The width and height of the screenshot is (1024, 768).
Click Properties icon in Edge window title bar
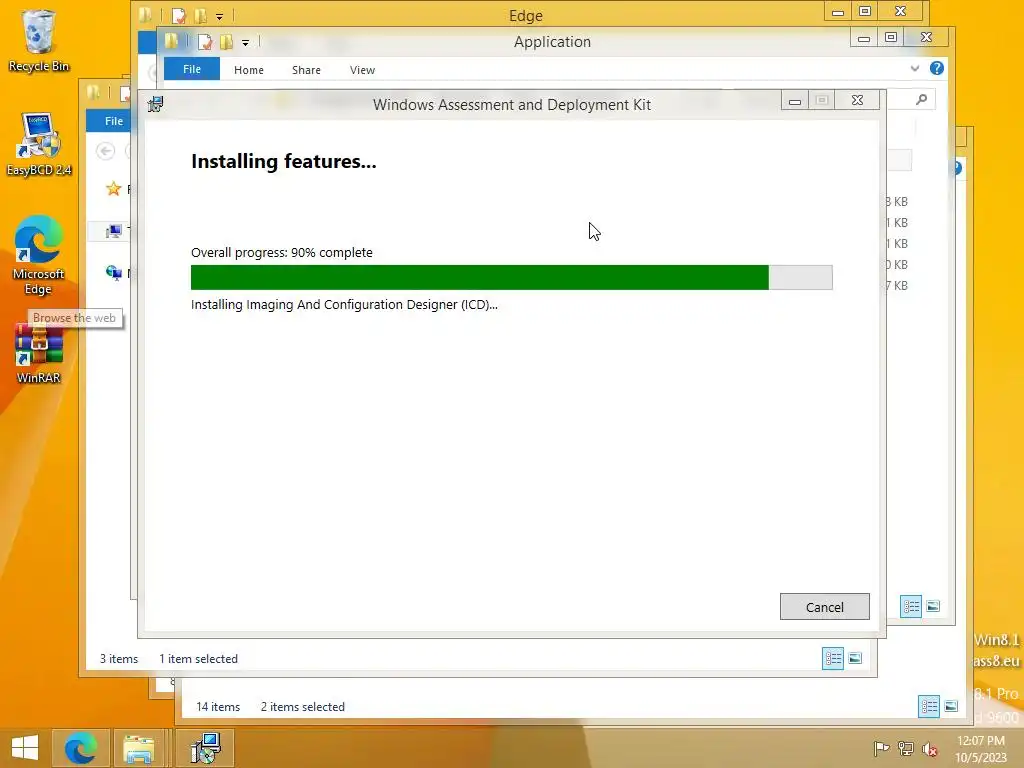[179, 16]
